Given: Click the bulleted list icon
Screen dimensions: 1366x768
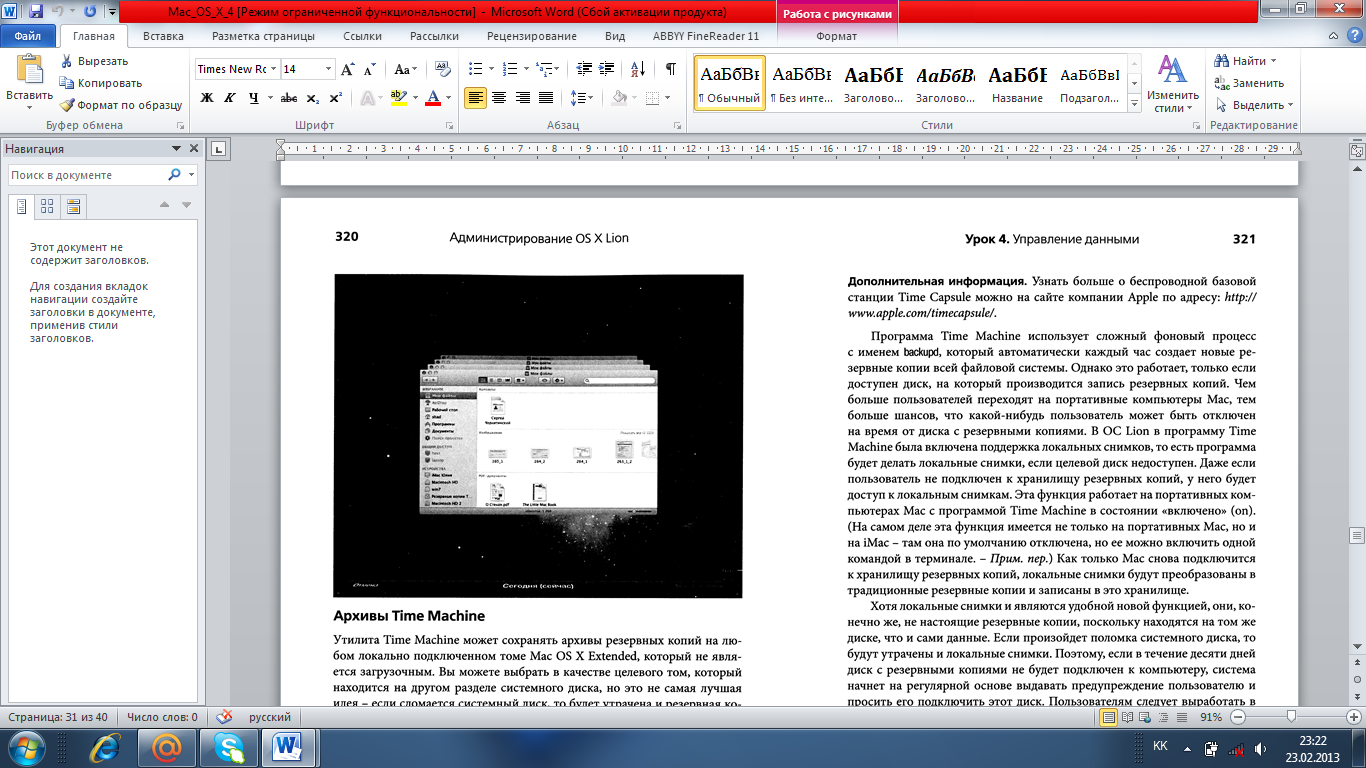Looking at the screenshot, I should 475,69.
